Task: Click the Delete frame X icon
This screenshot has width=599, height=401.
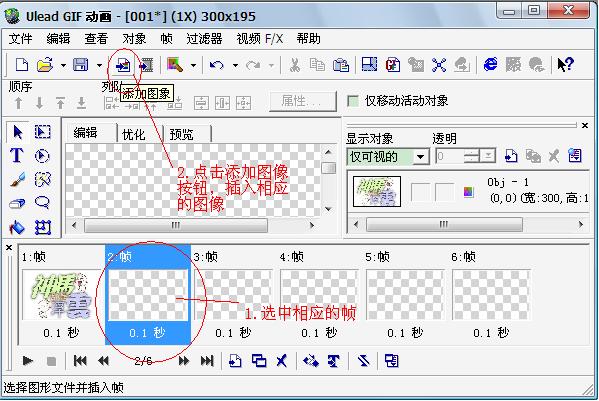Action: click(282, 361)
